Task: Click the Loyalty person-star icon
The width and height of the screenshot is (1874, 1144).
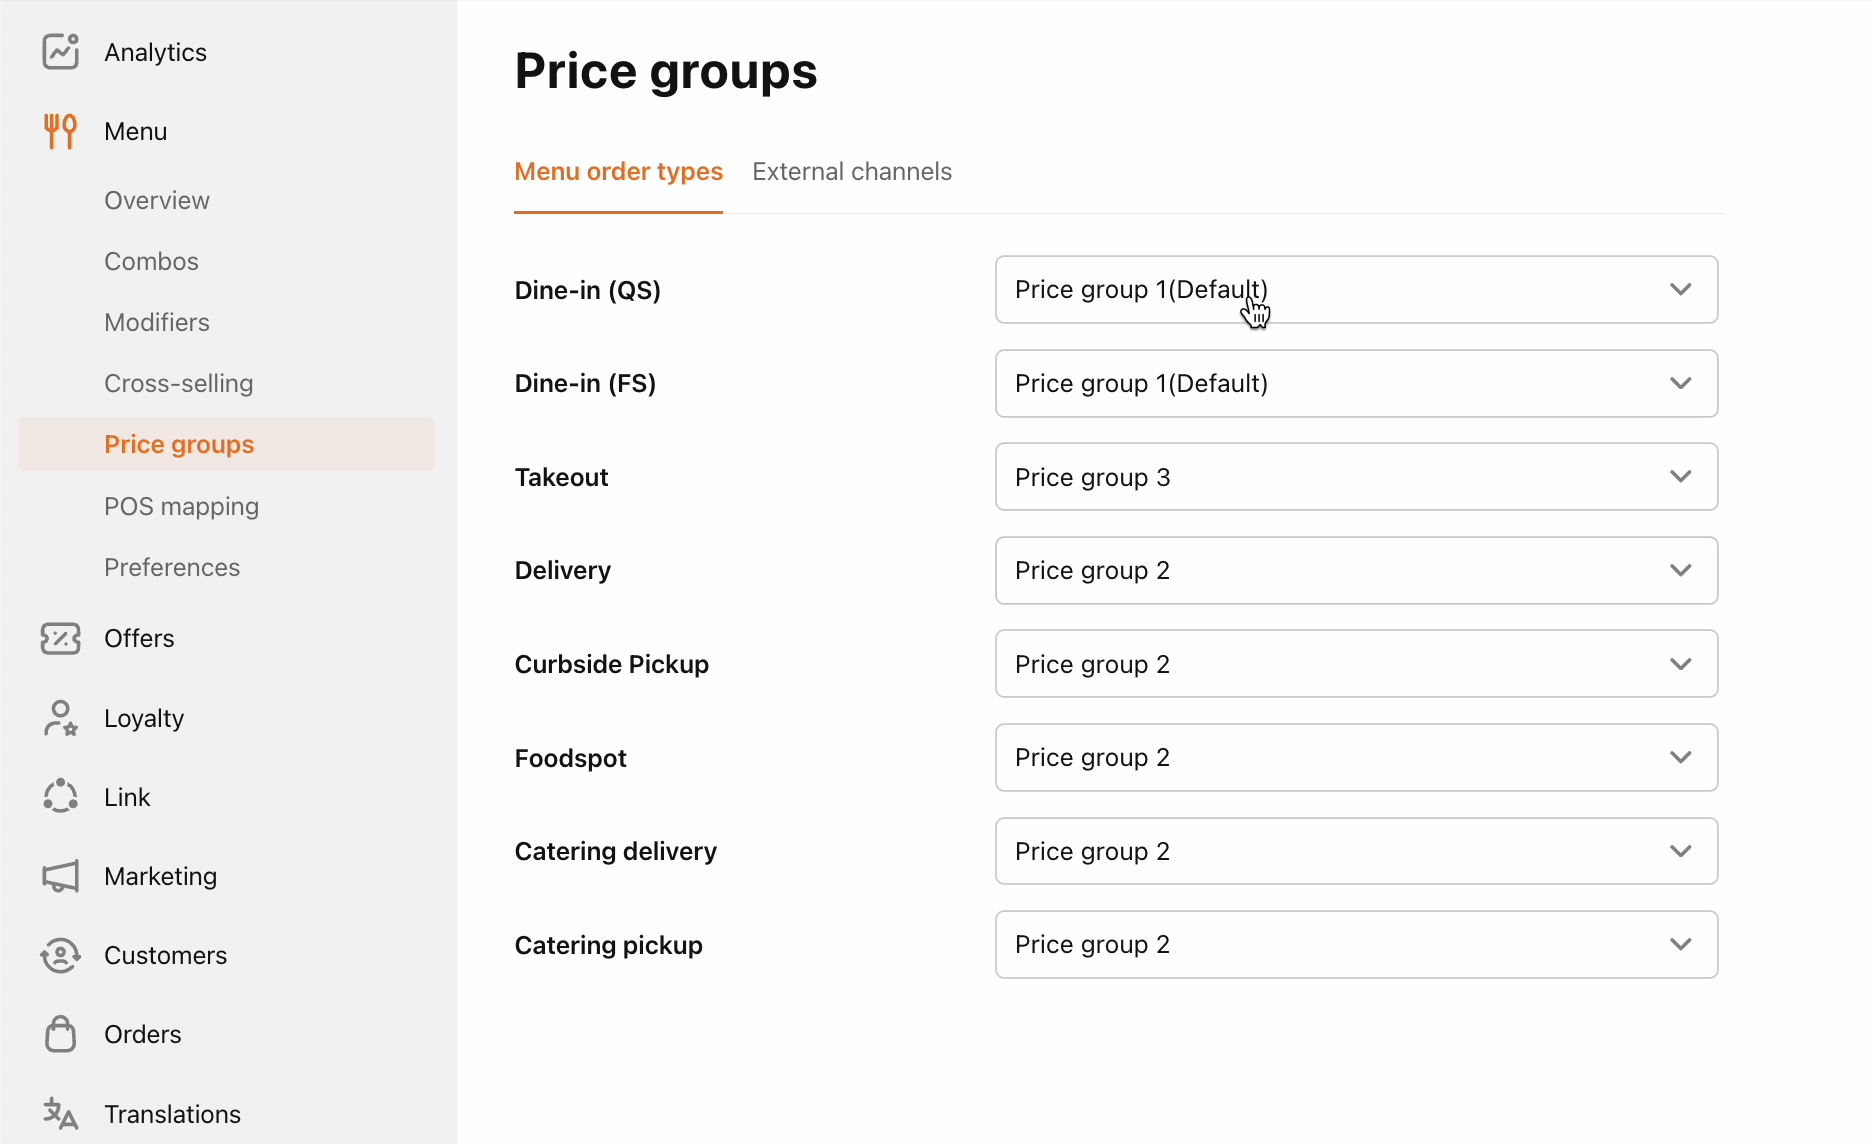Action: coord(60,718)
